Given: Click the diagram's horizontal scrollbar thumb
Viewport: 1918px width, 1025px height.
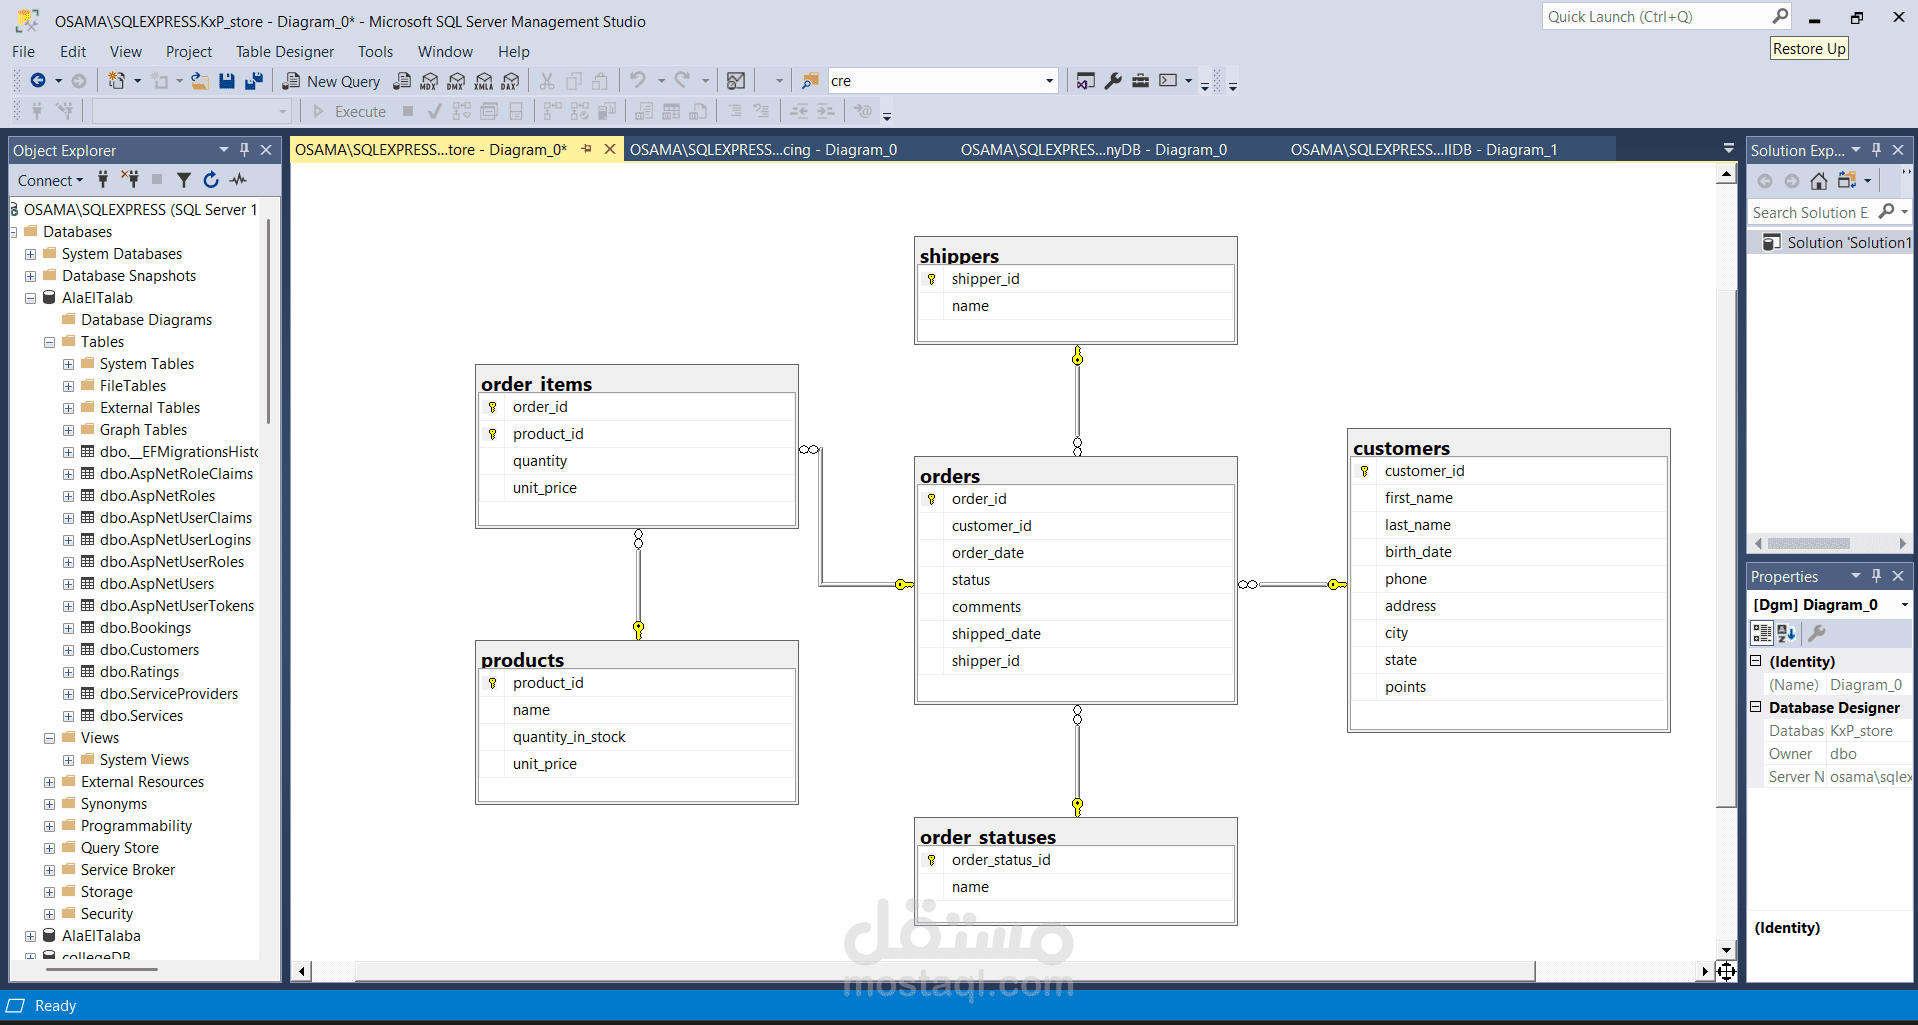Looking at the screenshot, I should 944,971.
